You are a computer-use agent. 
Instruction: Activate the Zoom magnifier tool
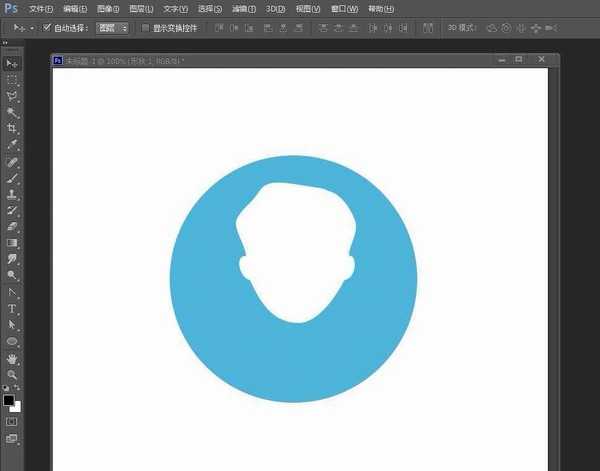coord(12,373)
